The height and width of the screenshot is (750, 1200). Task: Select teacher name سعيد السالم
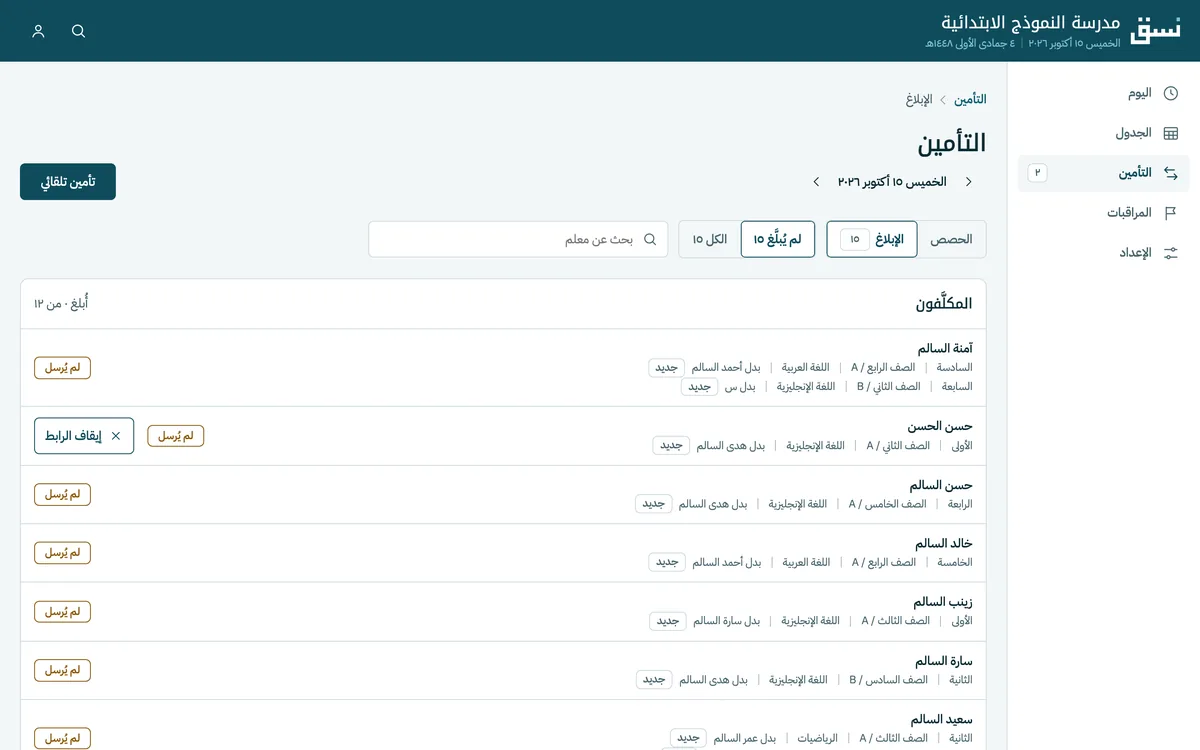942,719
